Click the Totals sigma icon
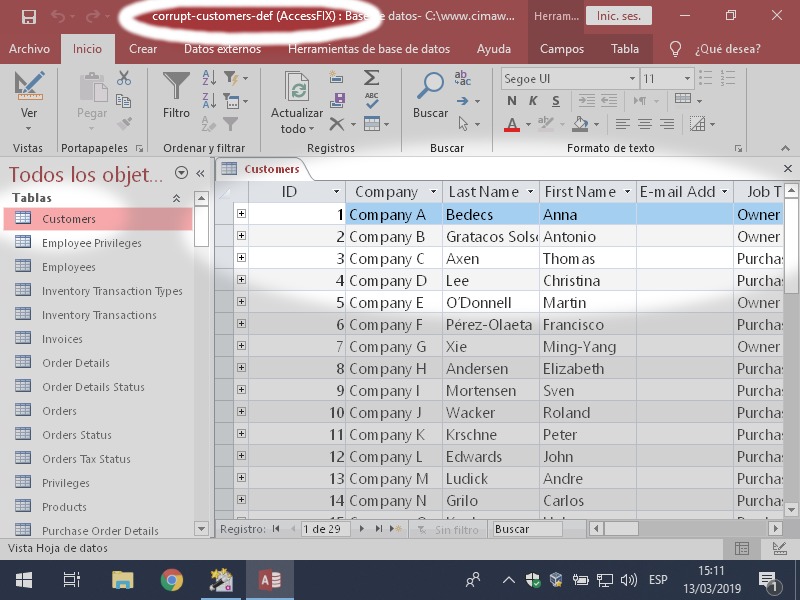Image resolution: width=800 pixels, height=600 pixels. click(x=371, y=77)
